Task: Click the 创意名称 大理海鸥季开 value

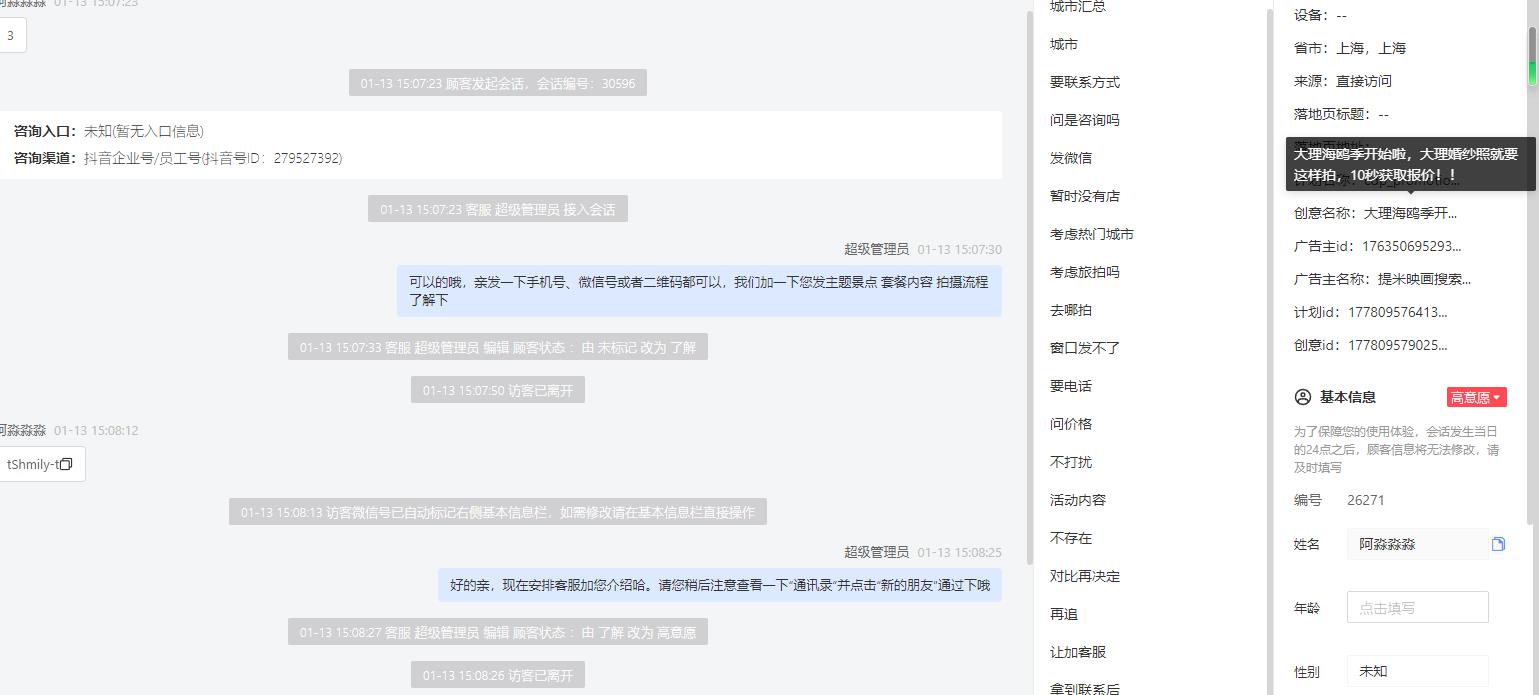Action: click(1410, 213)
